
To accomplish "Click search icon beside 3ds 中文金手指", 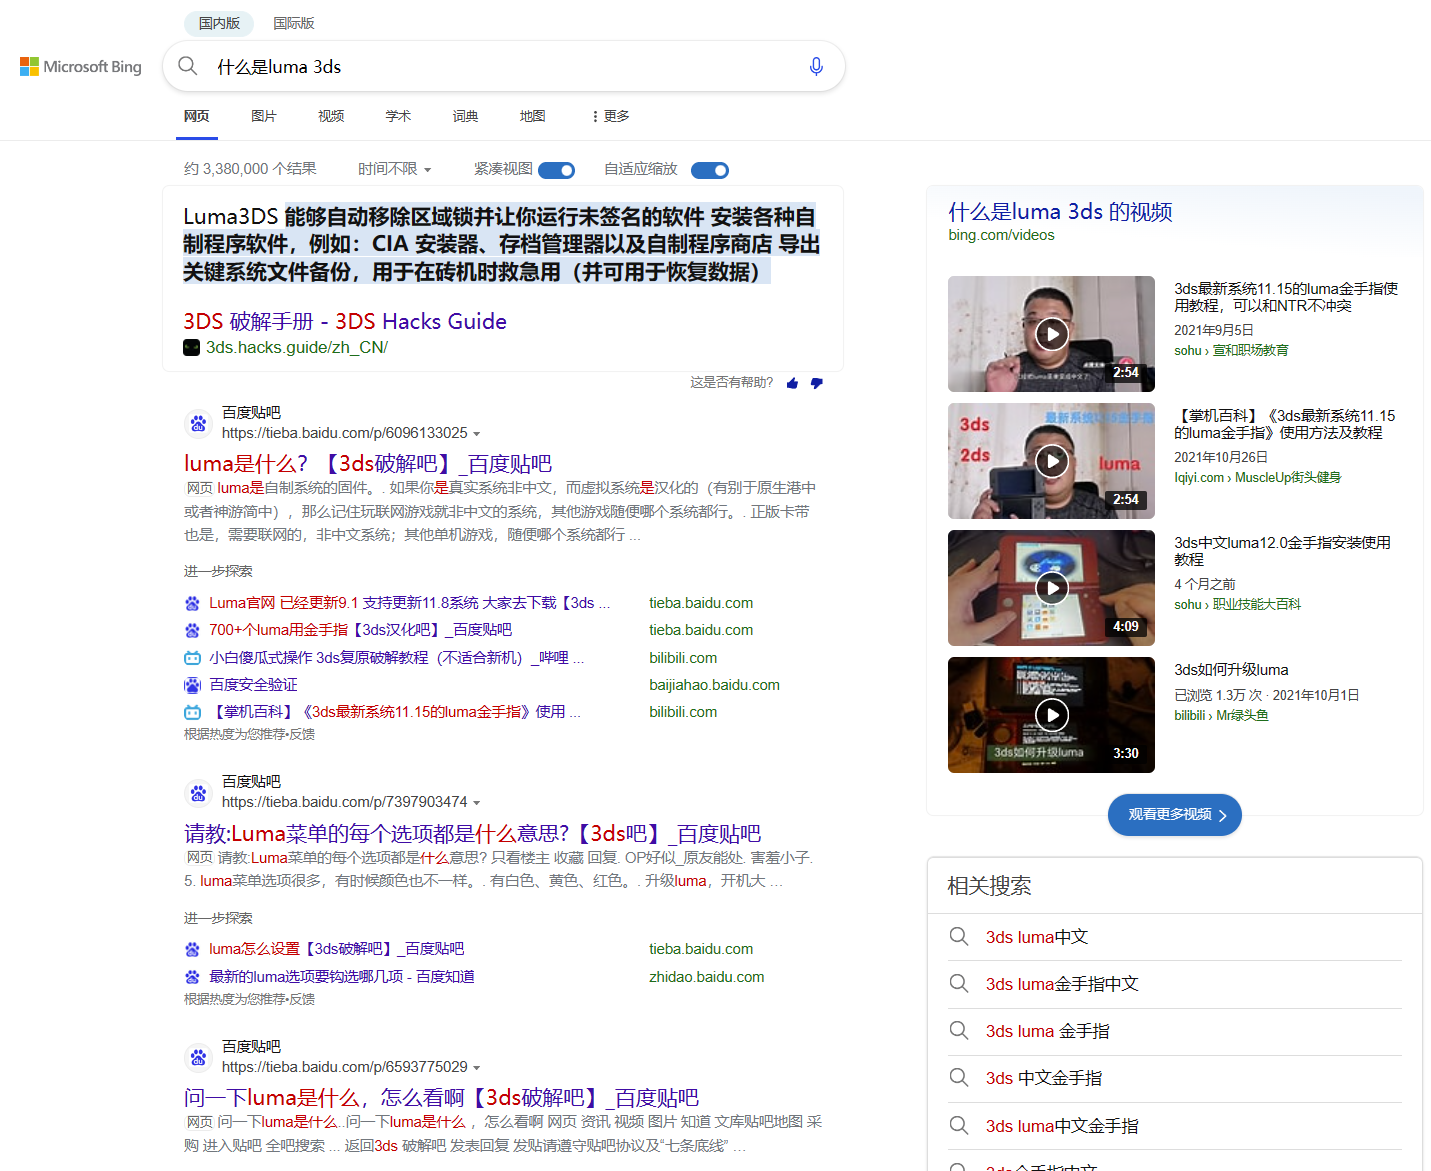I will coord(959,1078).
